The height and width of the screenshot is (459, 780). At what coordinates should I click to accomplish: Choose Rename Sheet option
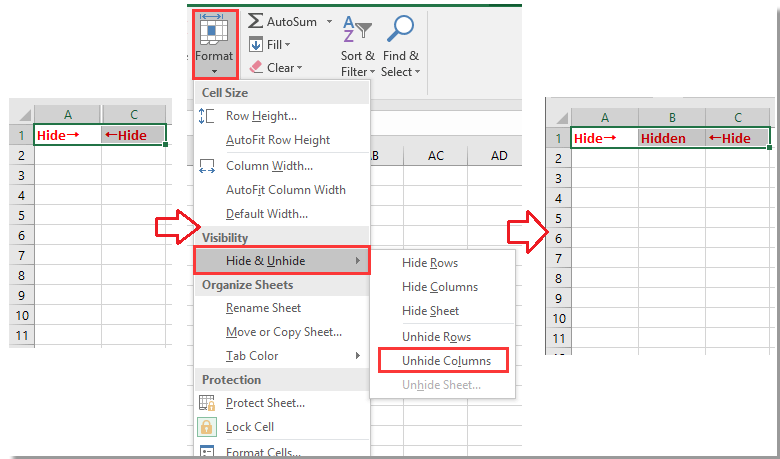click(263, 308)
